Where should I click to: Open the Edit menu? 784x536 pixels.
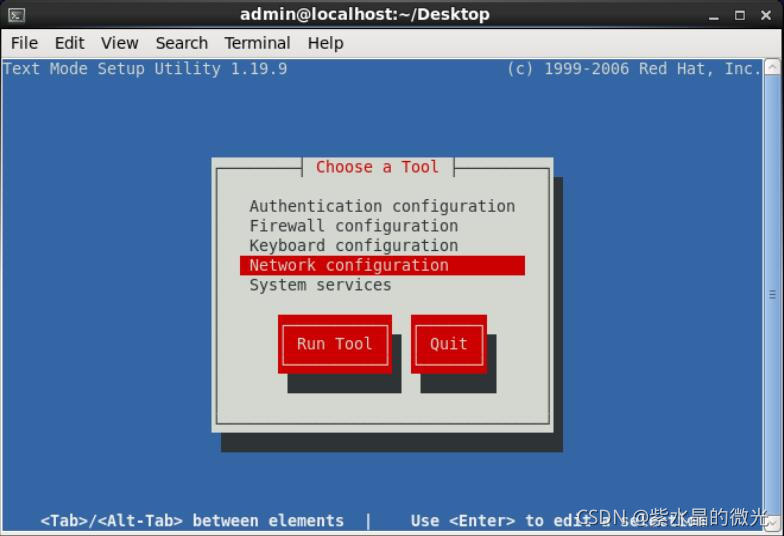click(70, 44)
